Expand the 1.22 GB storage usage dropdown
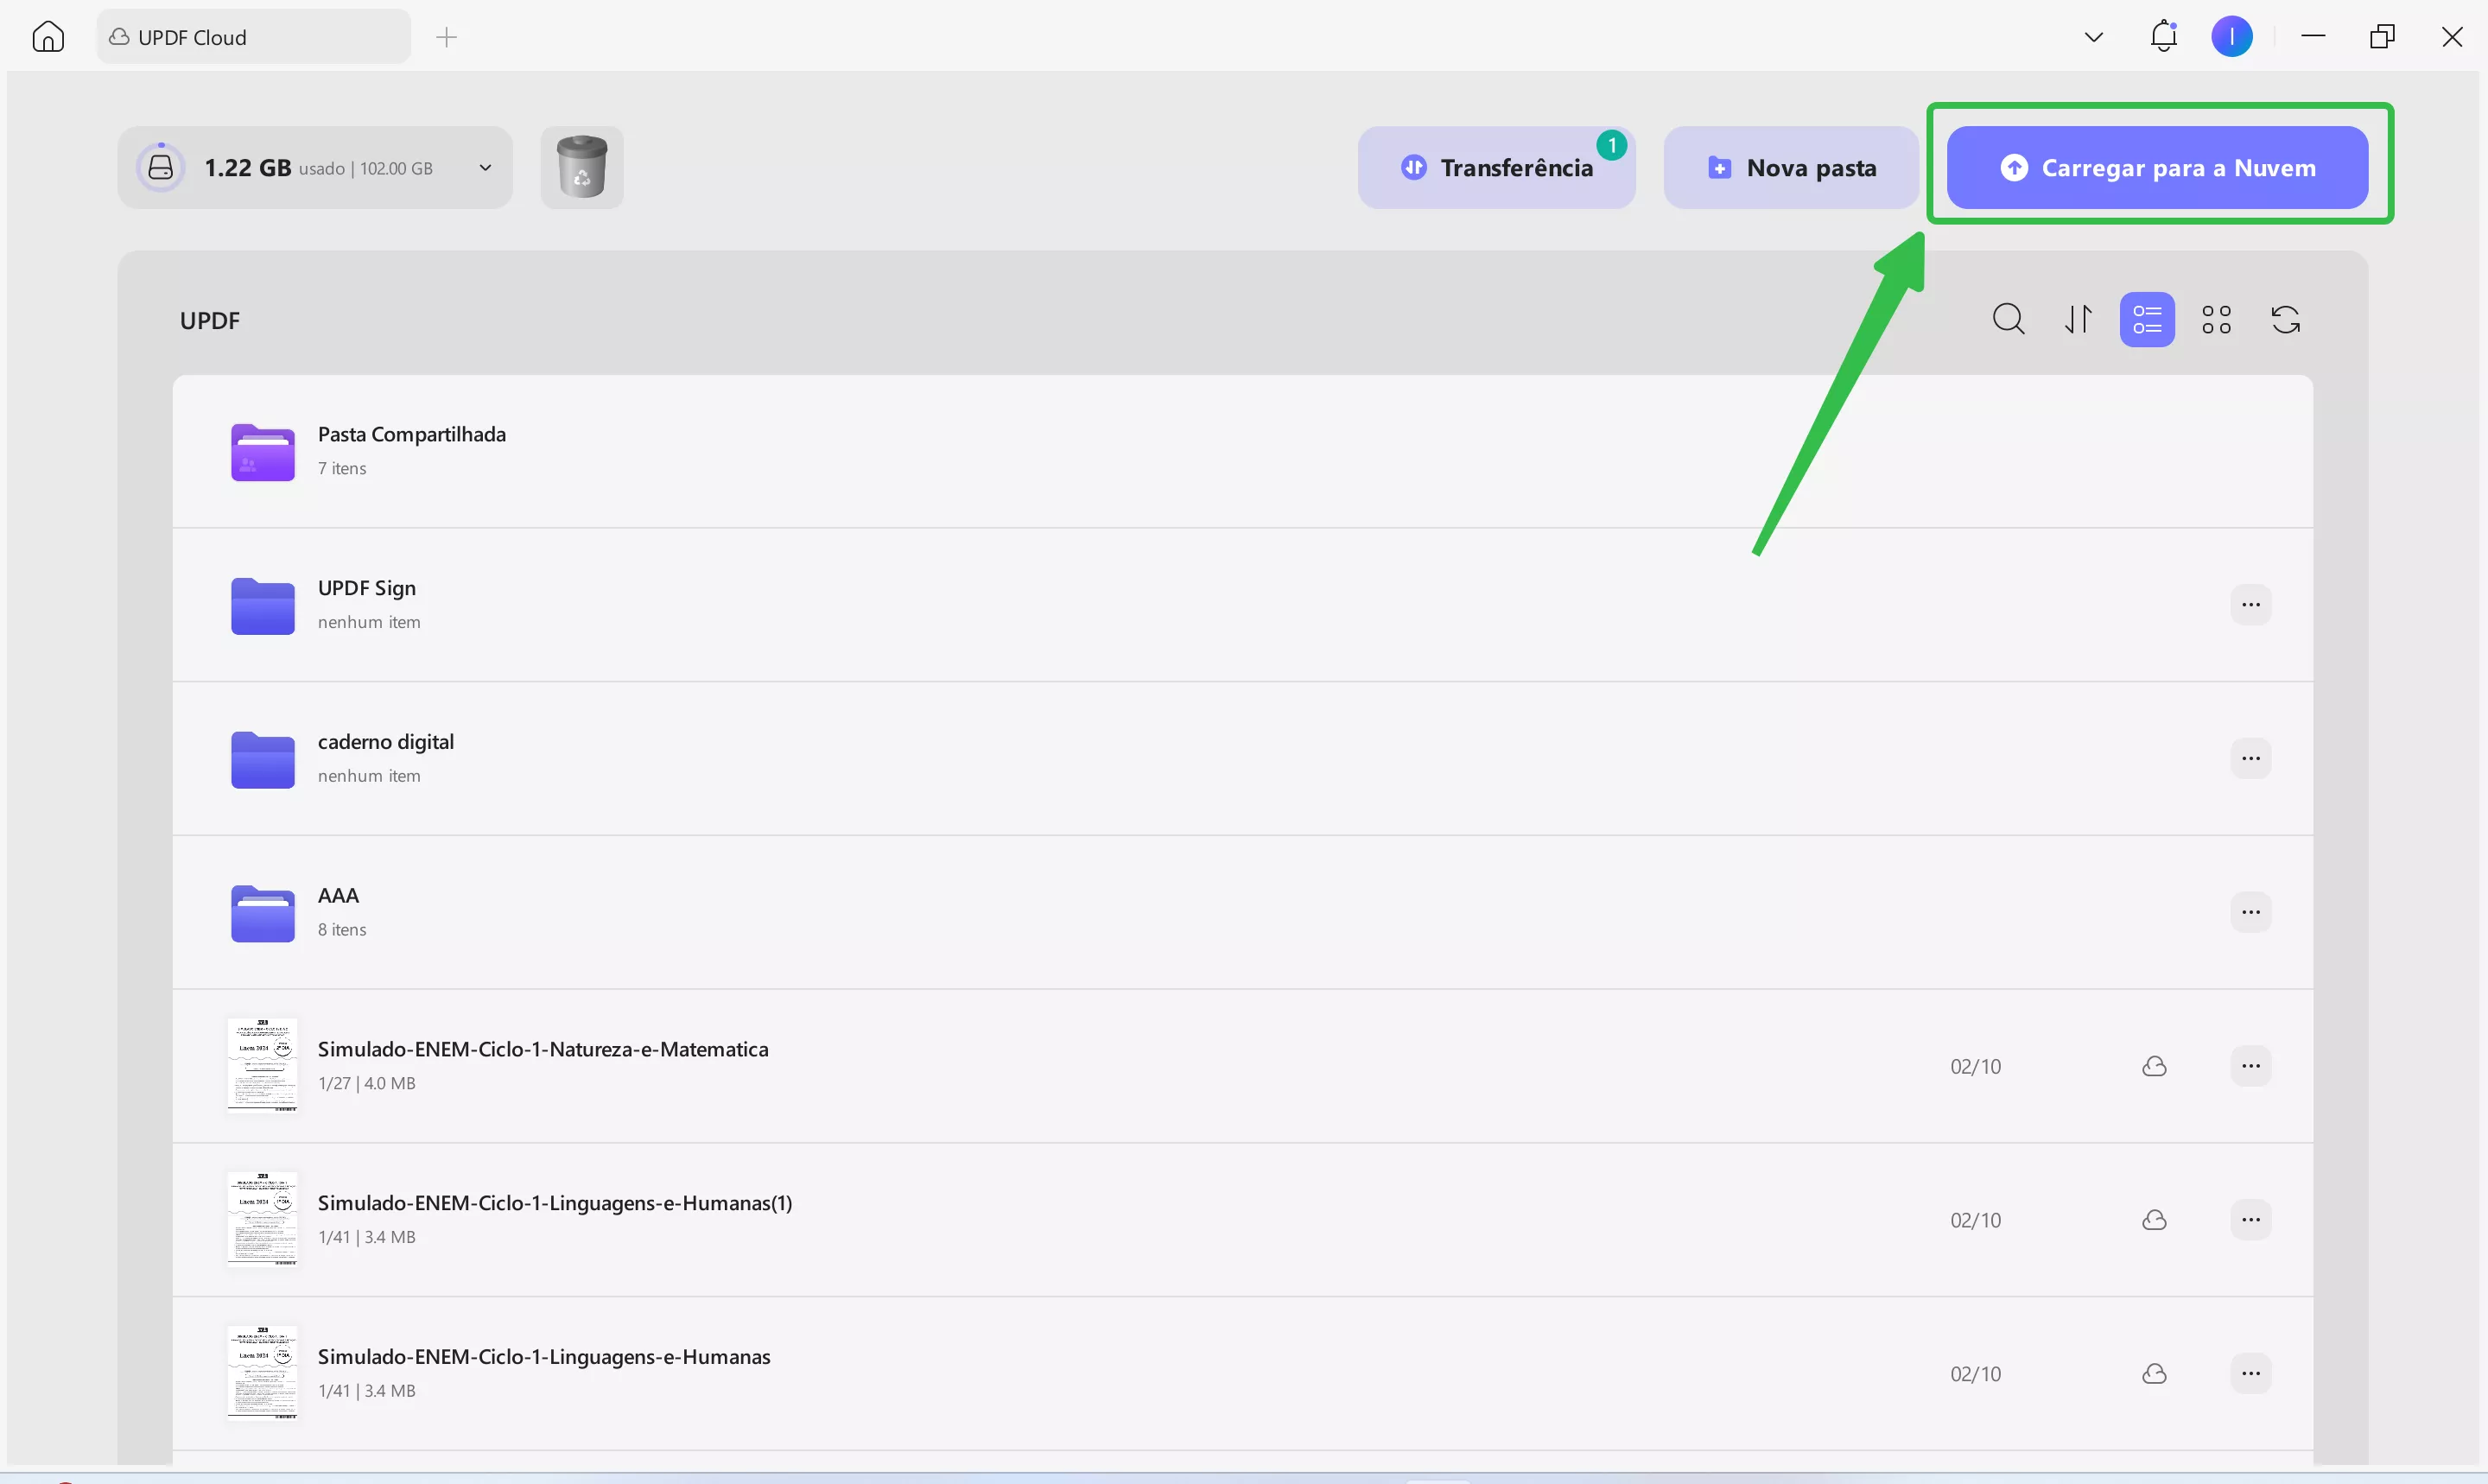Screen dimensions: 2488x1484 click(485, 168)
